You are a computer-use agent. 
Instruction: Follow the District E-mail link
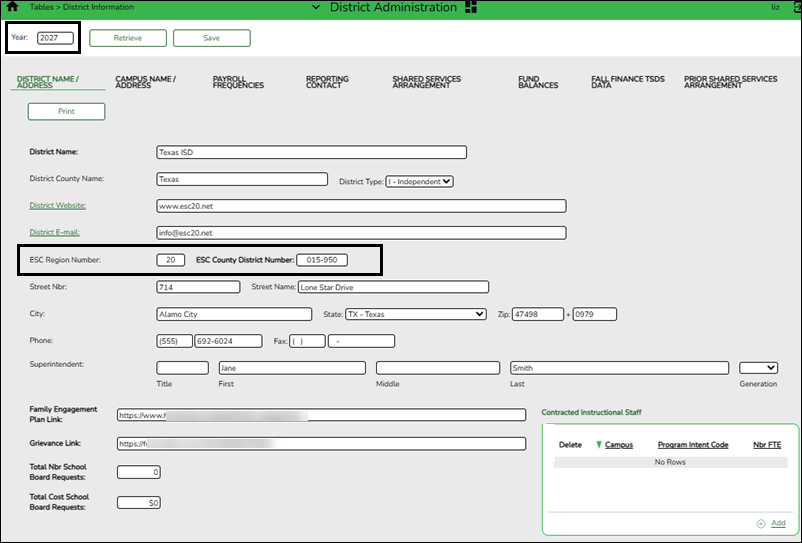[x=55, y=232]
